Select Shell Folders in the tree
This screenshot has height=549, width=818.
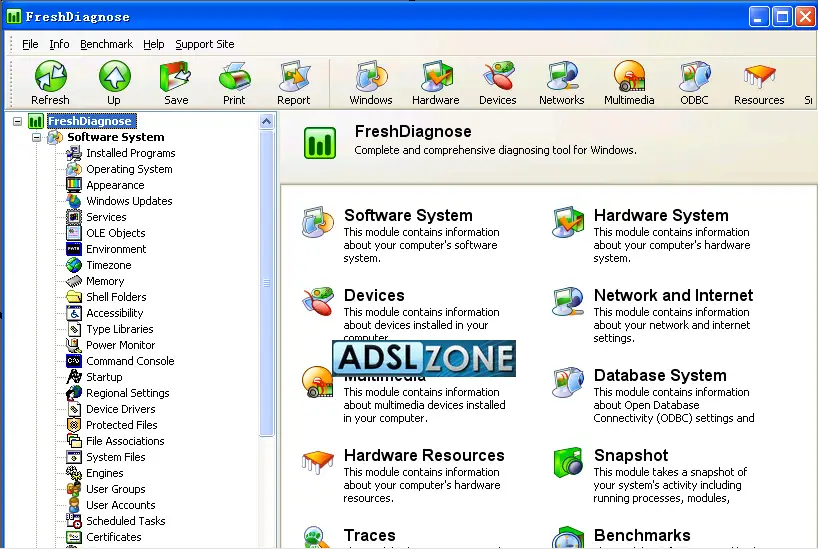coord(116,297)
